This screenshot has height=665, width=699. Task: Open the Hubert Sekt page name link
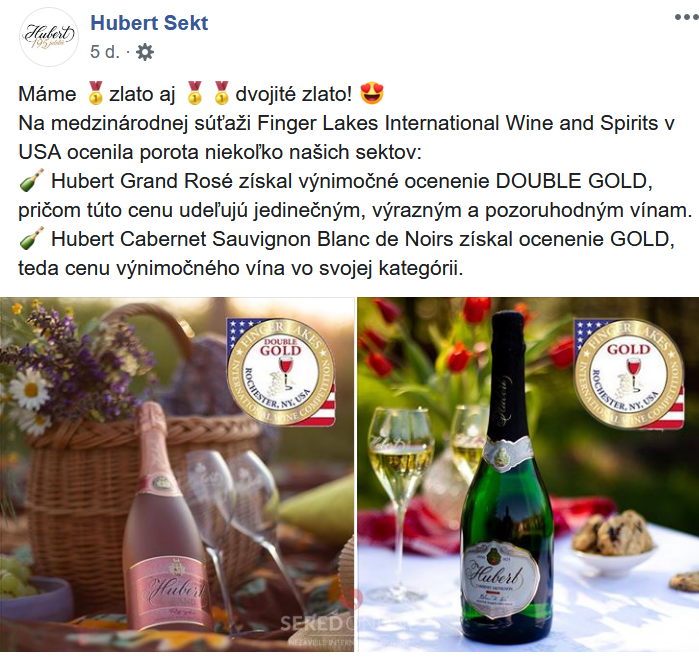tap(149, 23)
